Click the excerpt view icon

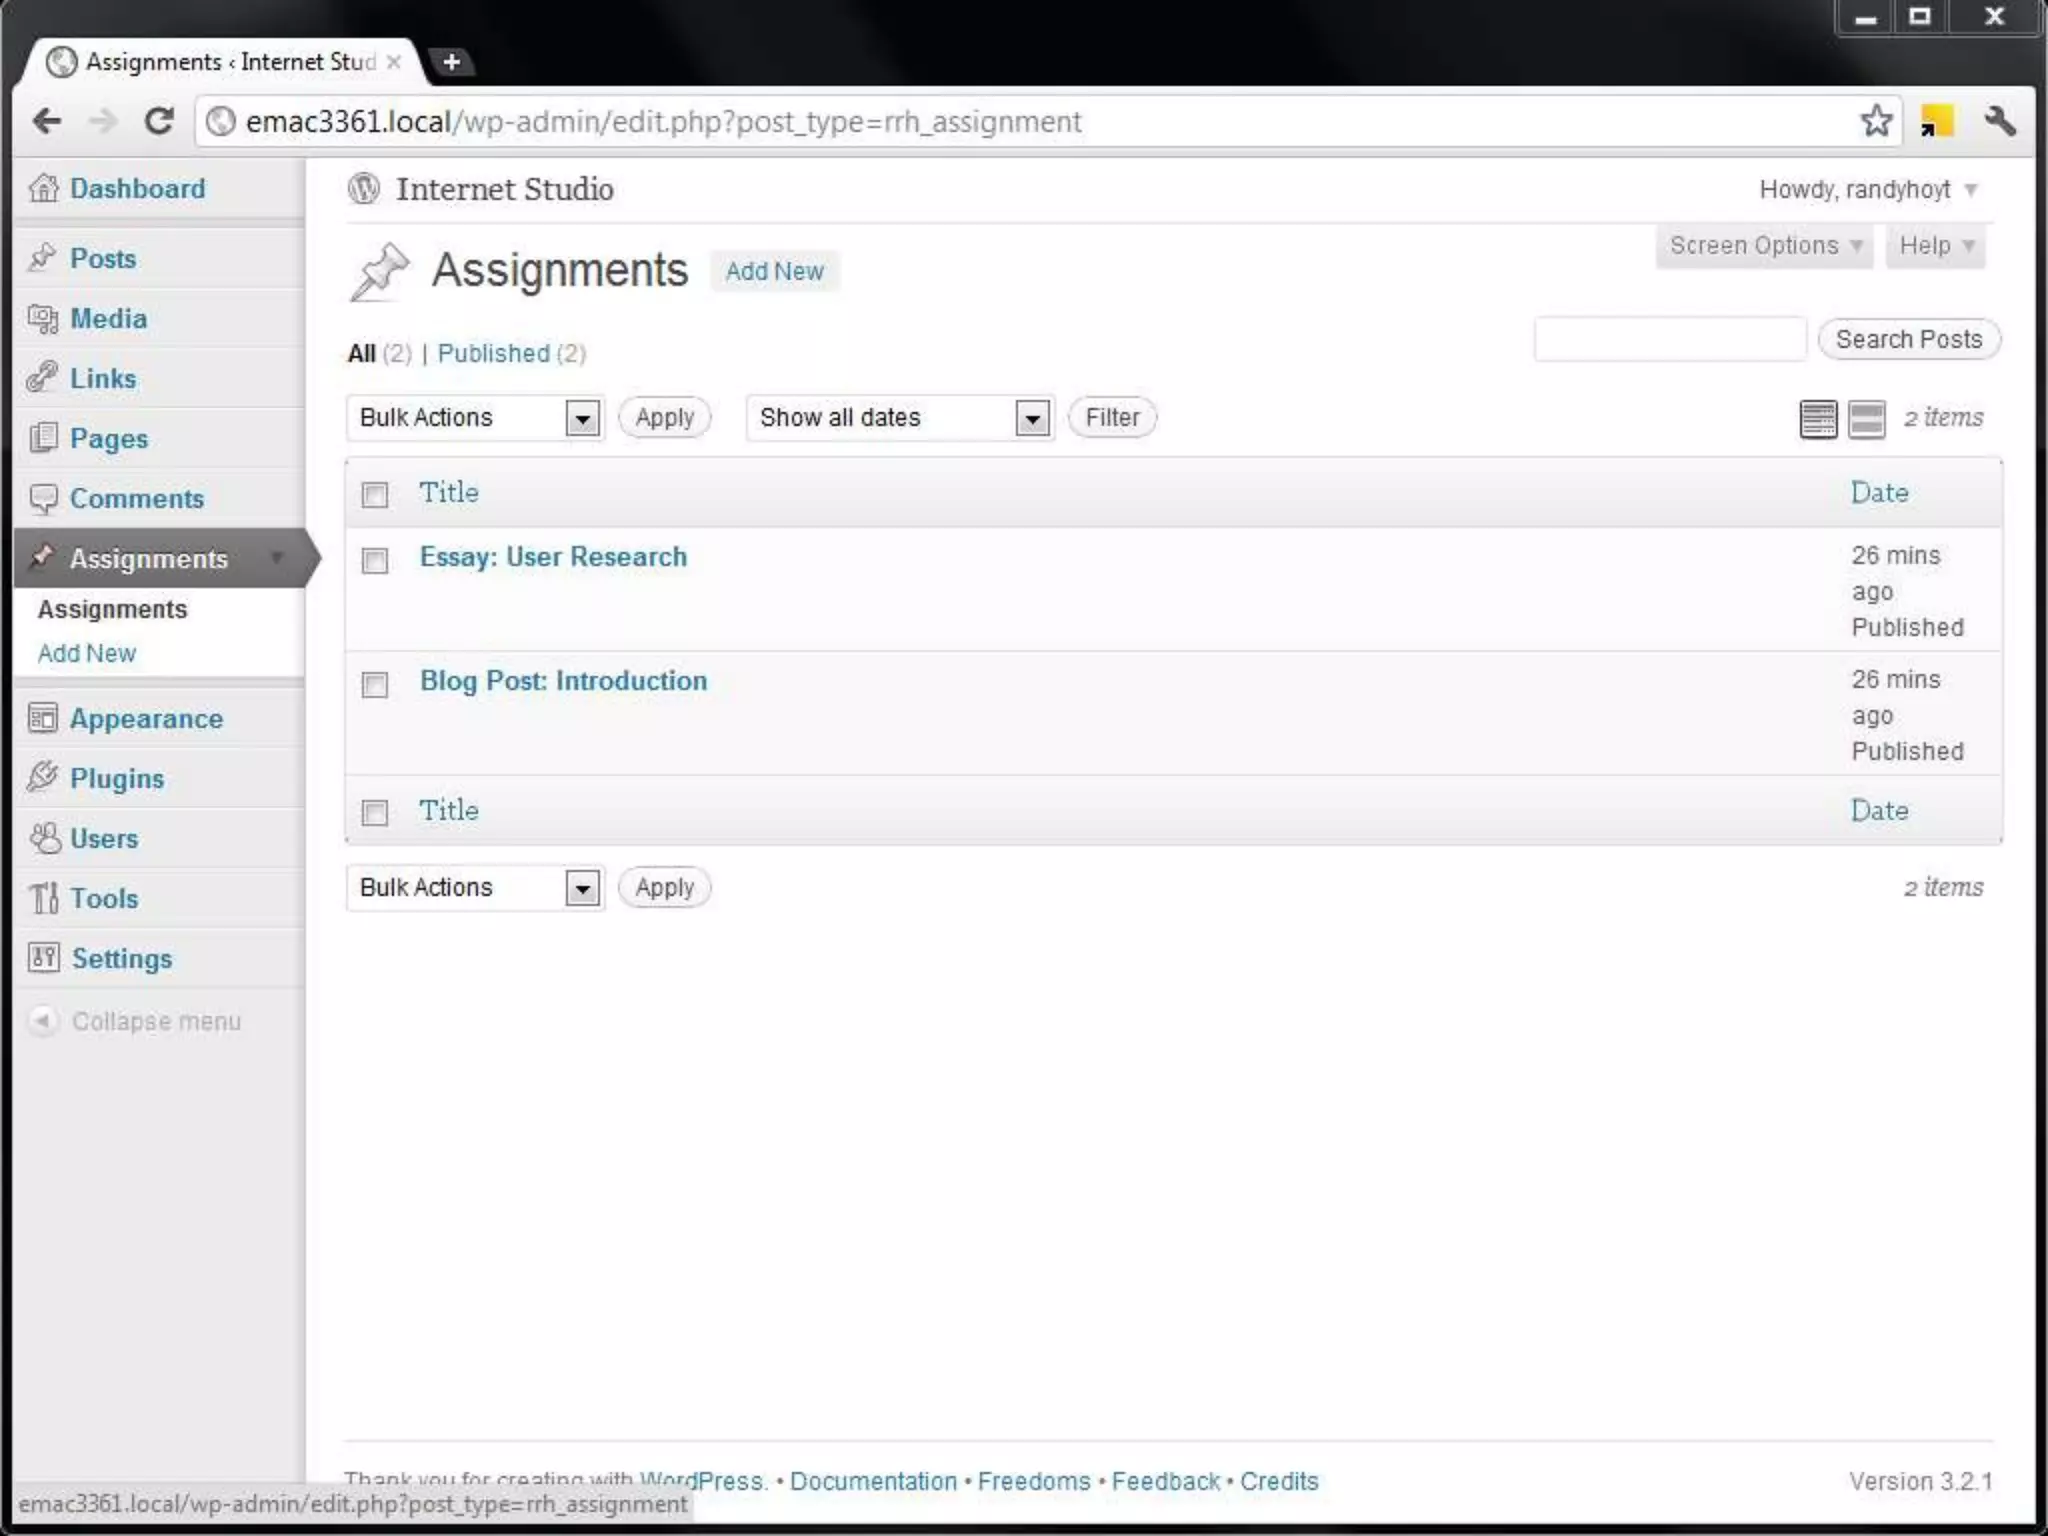[1866, 419]
